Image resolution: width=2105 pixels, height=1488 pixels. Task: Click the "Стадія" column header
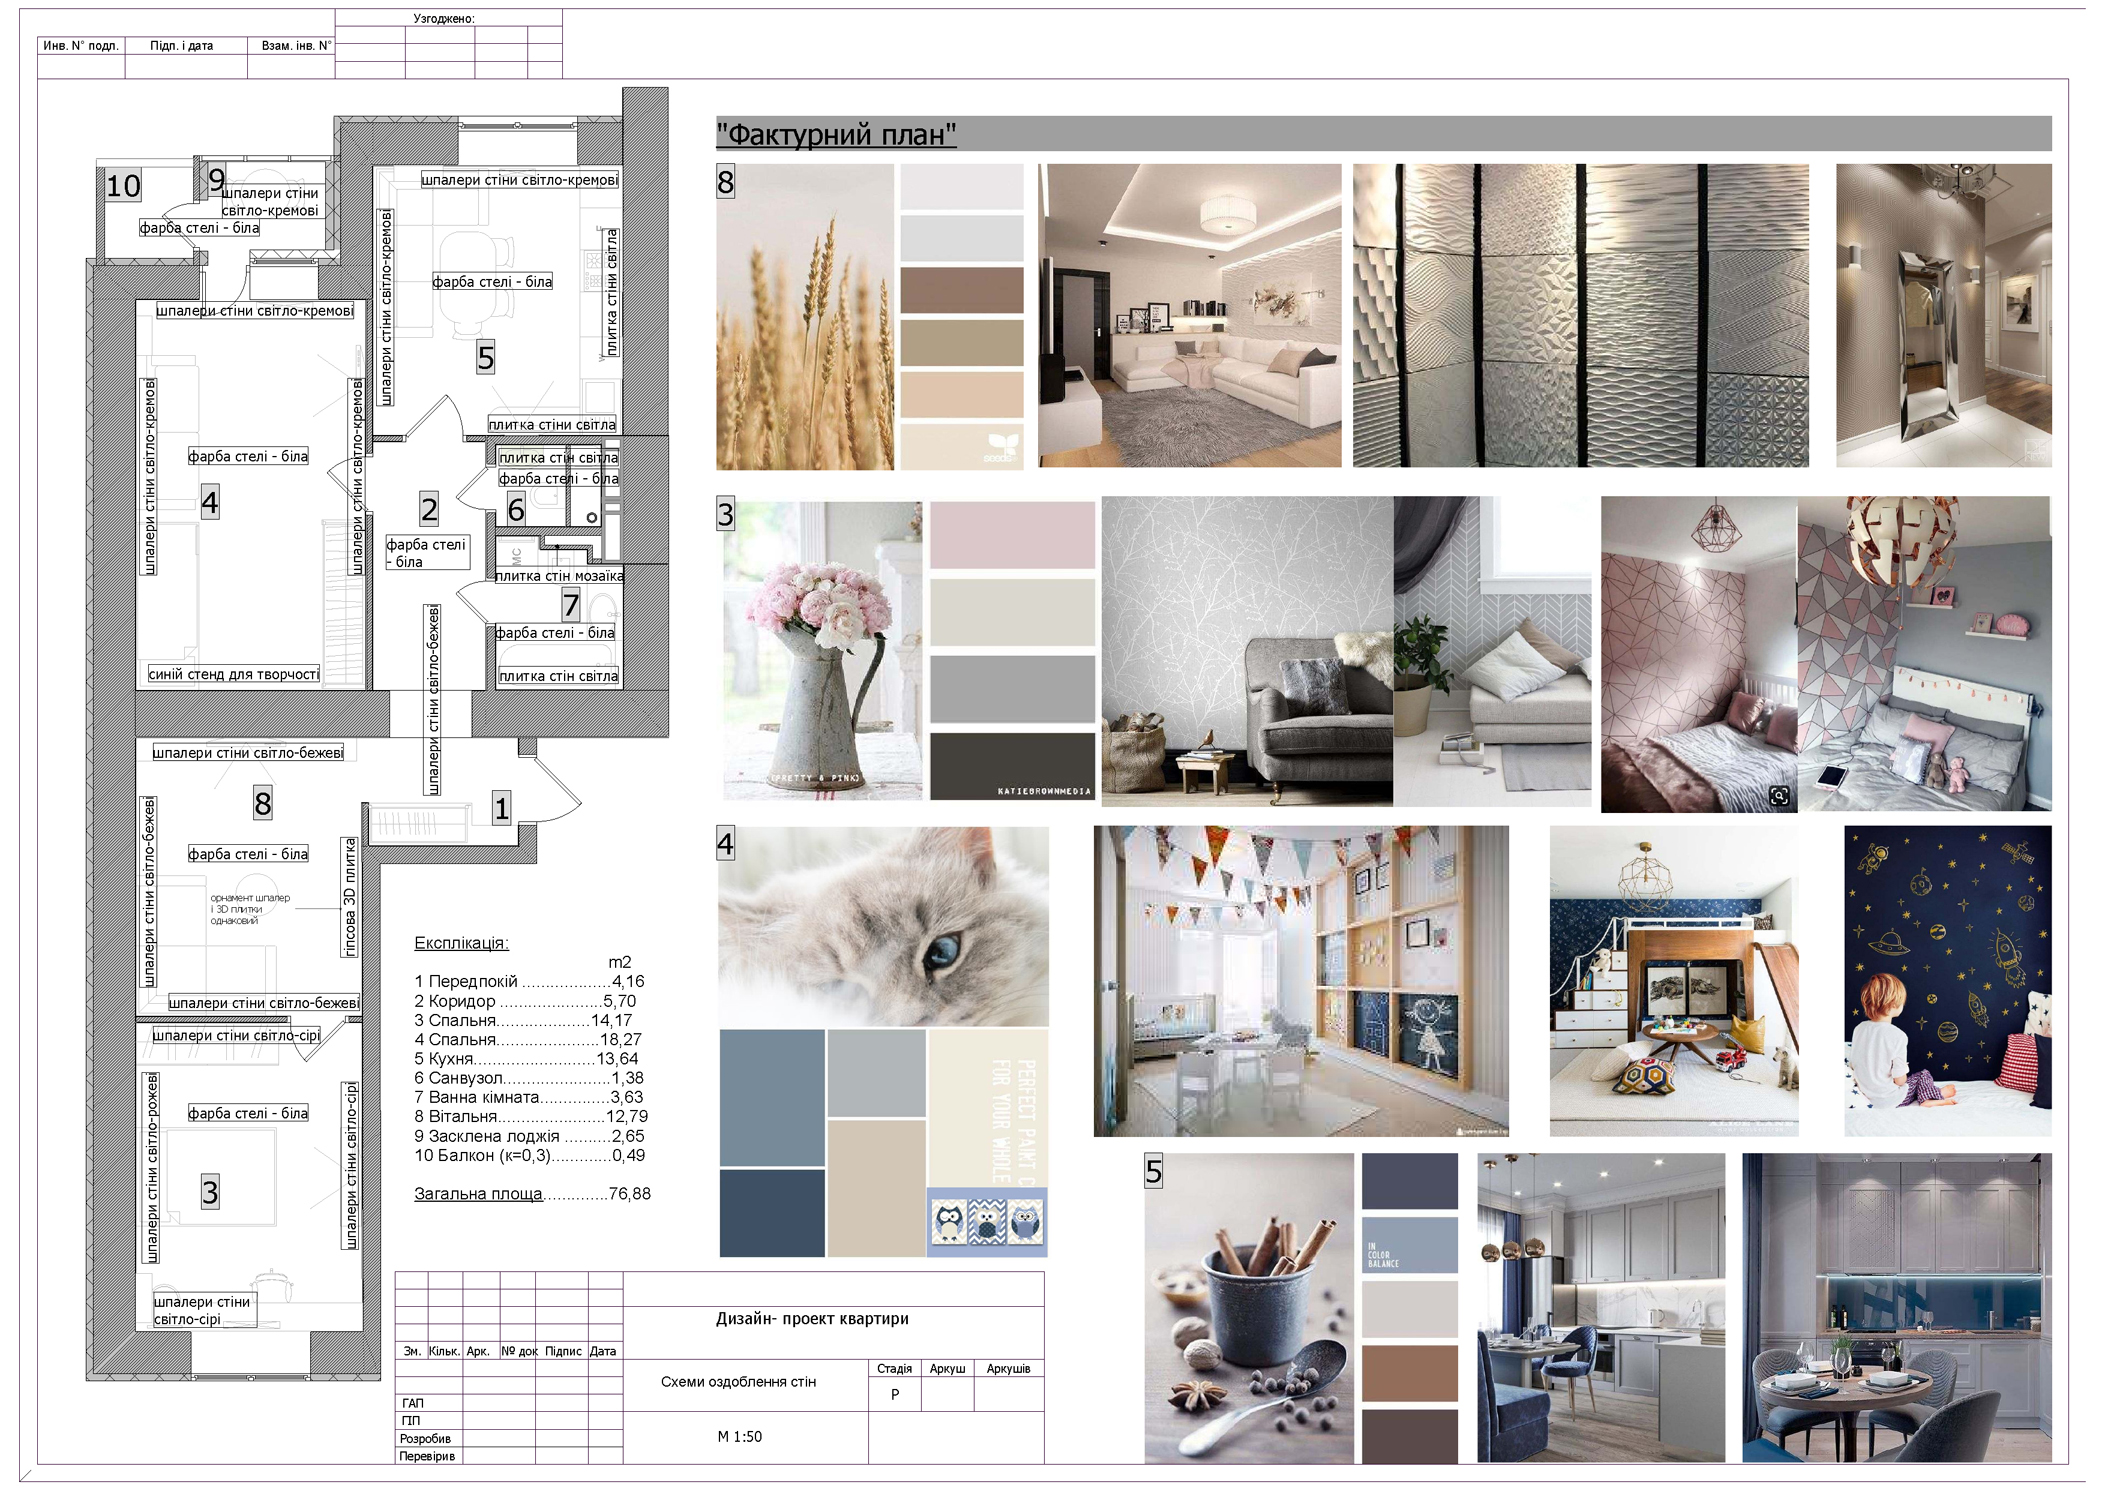pos(894,1369)
